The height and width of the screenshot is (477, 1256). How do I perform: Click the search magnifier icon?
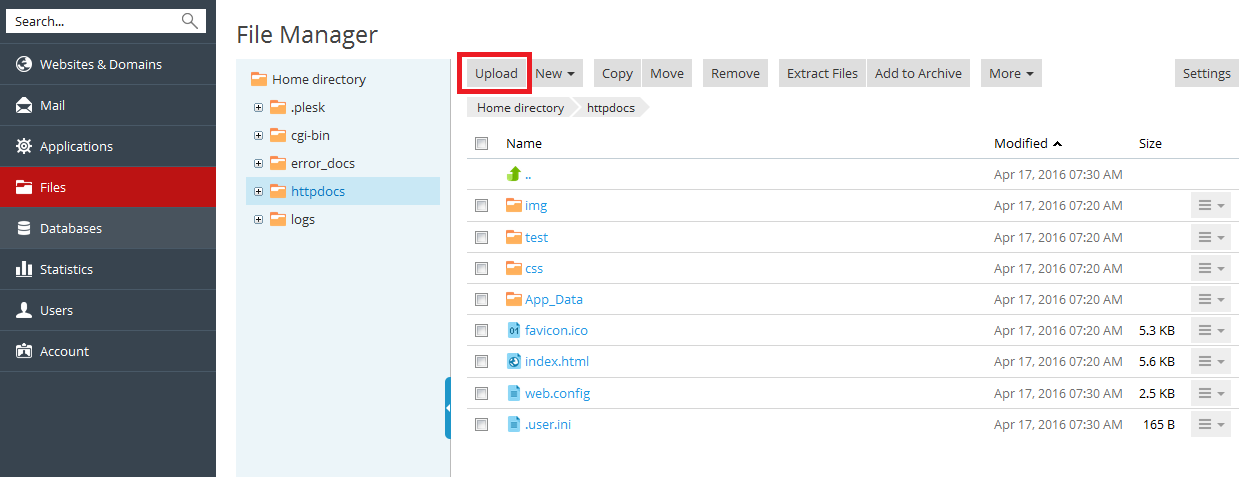click(189, 21)
